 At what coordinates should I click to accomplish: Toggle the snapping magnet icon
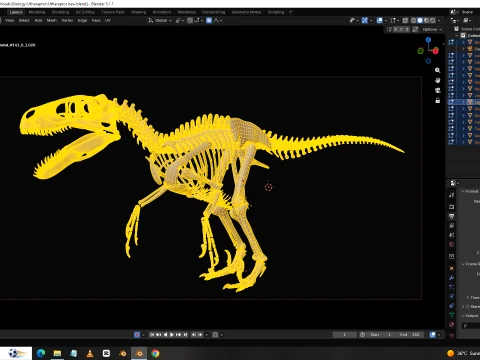coord(190,20)
